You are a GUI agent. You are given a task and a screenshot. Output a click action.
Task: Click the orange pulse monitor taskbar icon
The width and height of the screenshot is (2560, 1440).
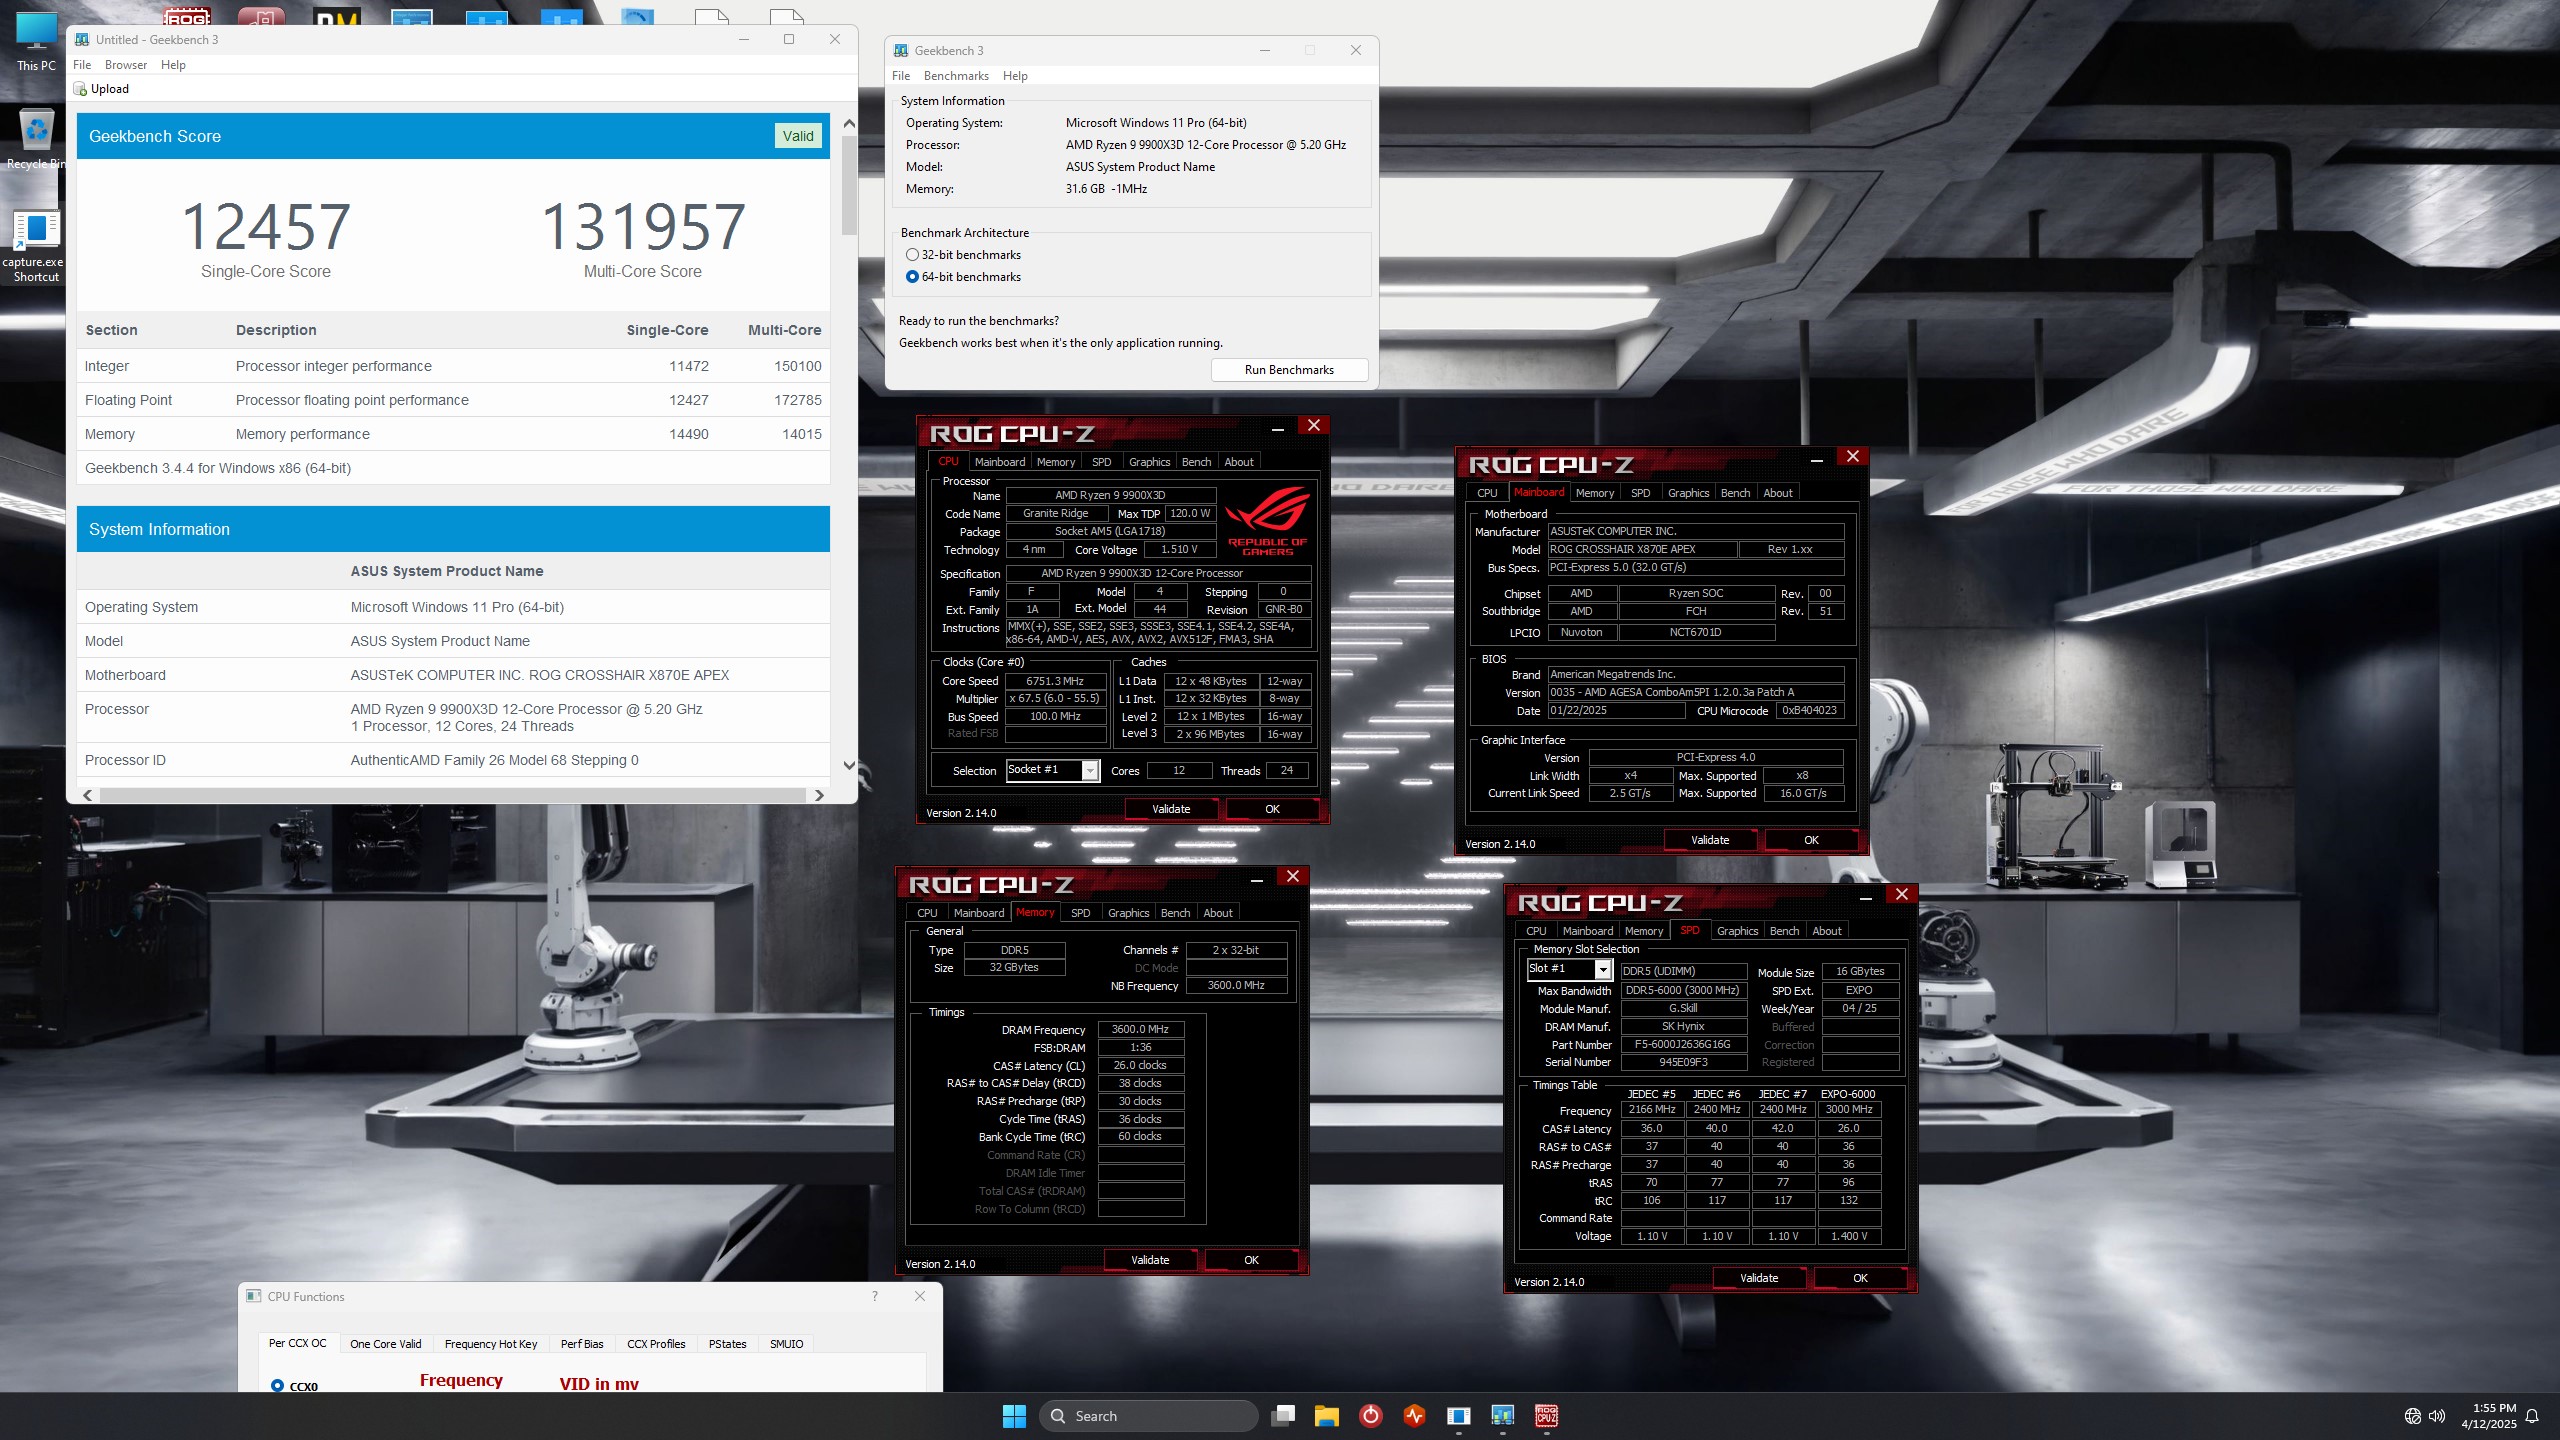pos(1415,1416)
